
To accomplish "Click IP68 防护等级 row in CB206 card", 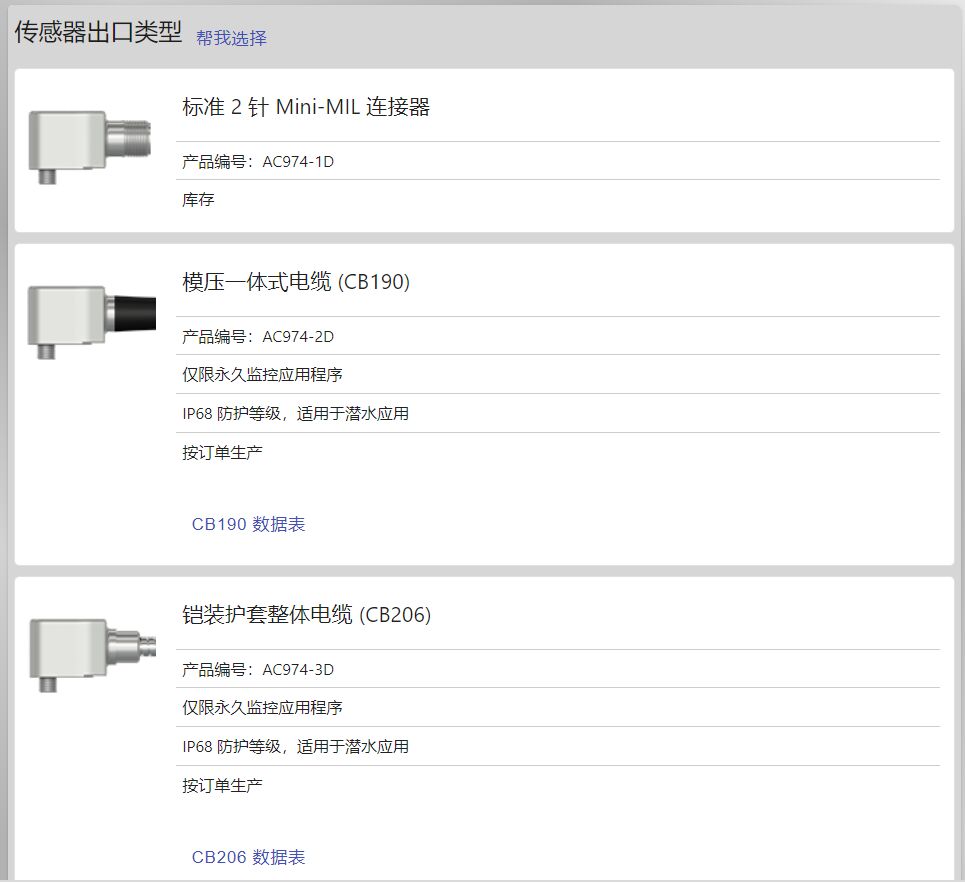I will tap(558, 746).
